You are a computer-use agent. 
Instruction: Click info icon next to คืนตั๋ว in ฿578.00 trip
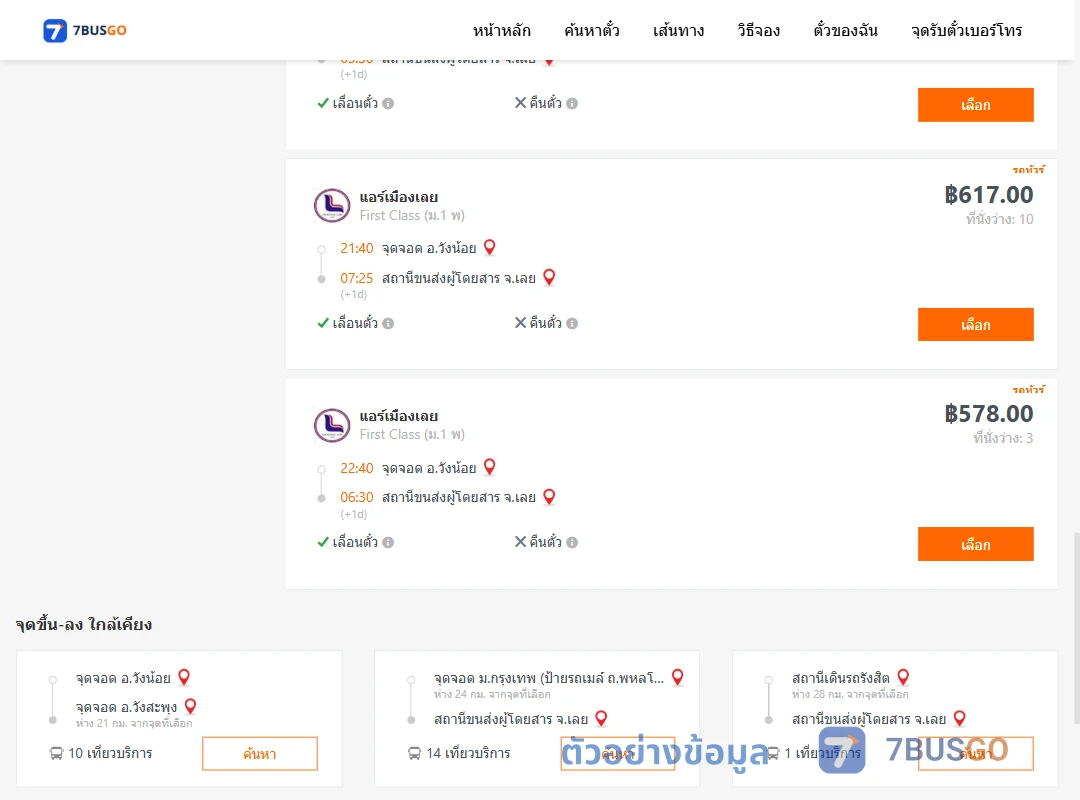pyautogui.click(x=572, y=542)
